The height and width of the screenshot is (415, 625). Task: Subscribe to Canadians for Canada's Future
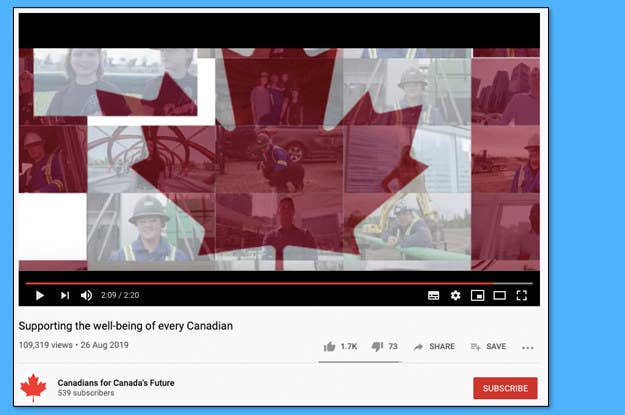point(505,388)
